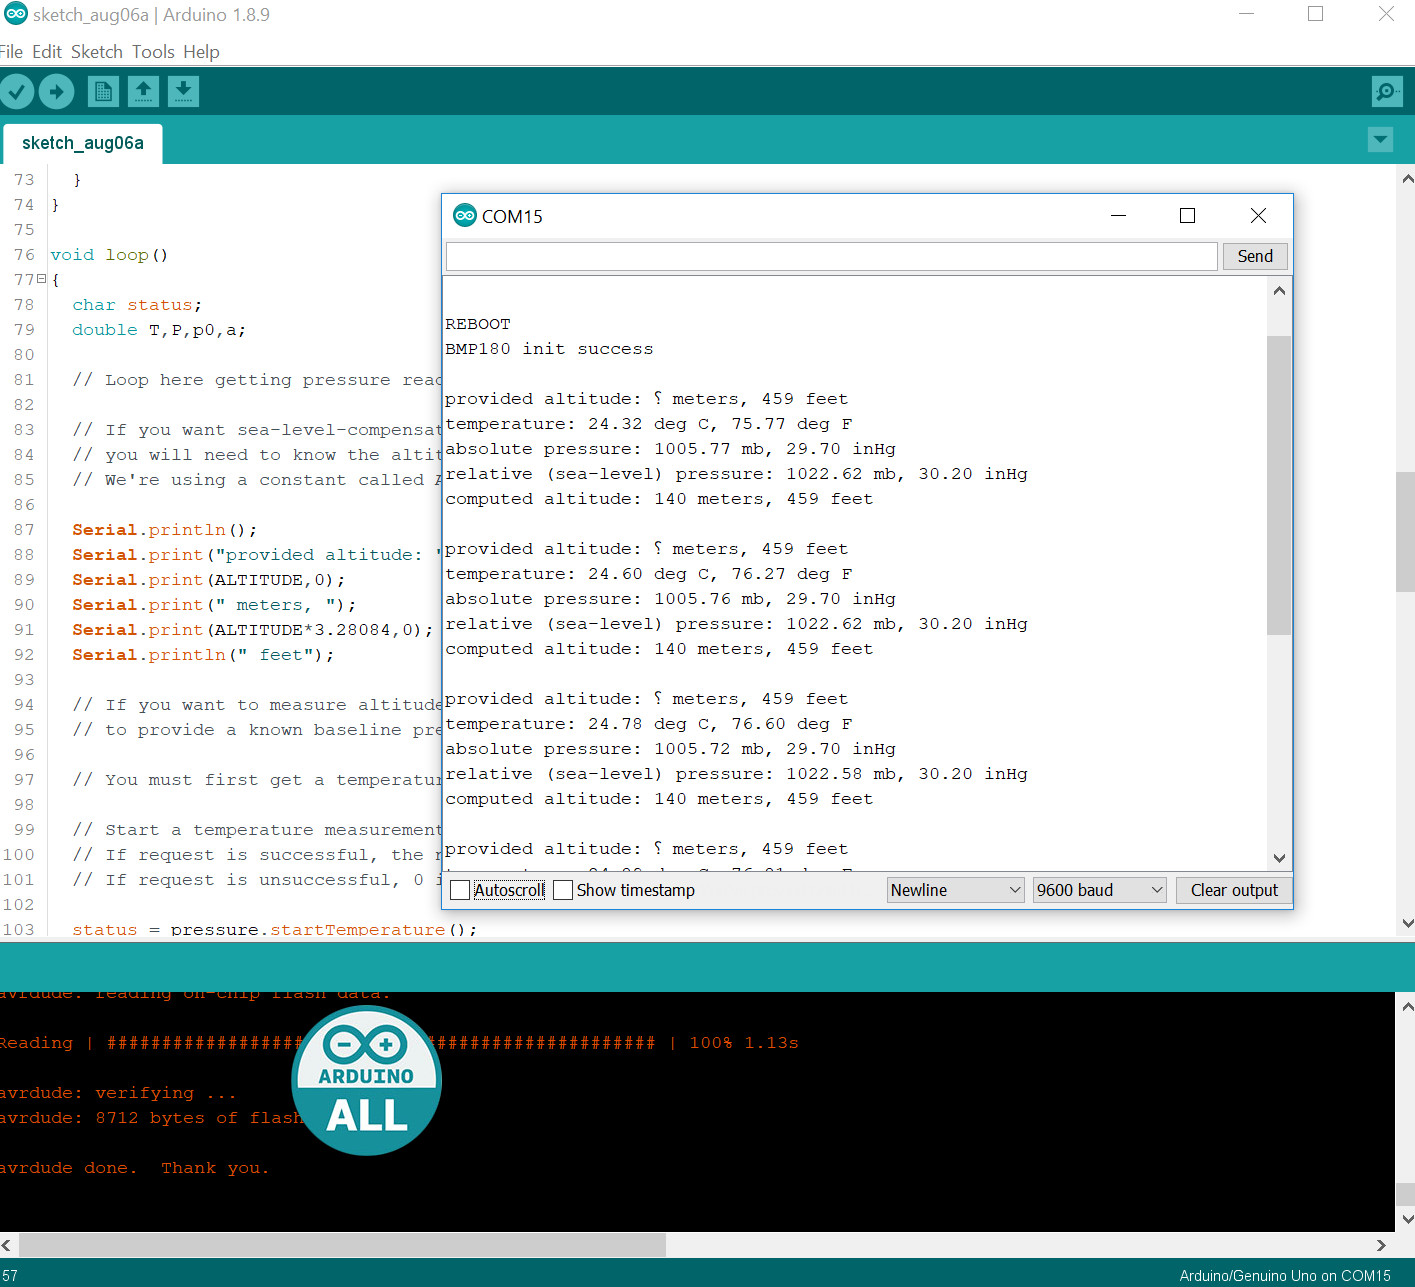Click the console horizontal scrollbar thumb
This screenshot has width=1415, height=1287.
(x=342, y=1245)
